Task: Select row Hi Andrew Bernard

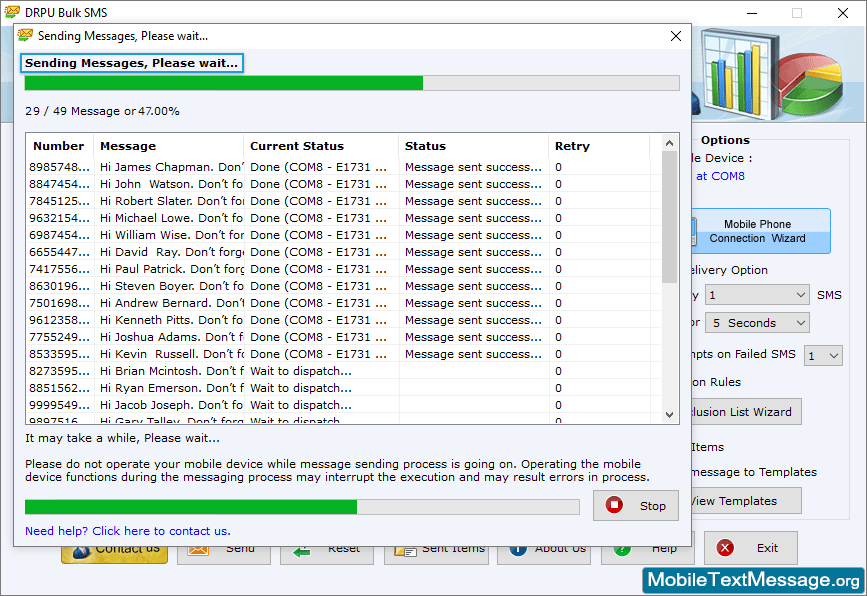Action: coord(343,303)
